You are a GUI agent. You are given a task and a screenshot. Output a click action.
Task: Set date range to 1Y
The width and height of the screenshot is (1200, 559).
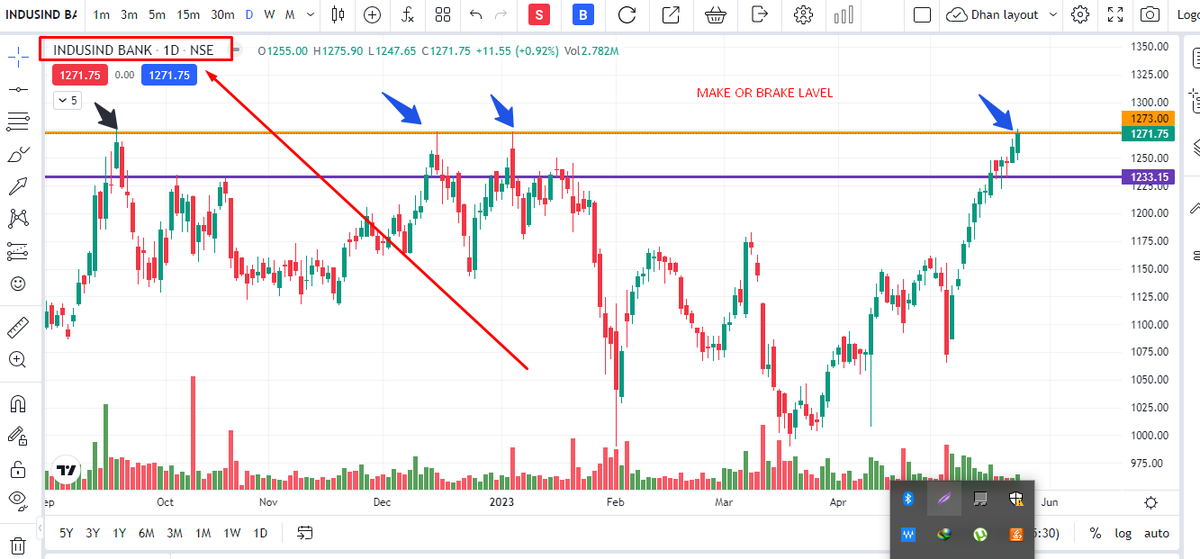[119, 532]
